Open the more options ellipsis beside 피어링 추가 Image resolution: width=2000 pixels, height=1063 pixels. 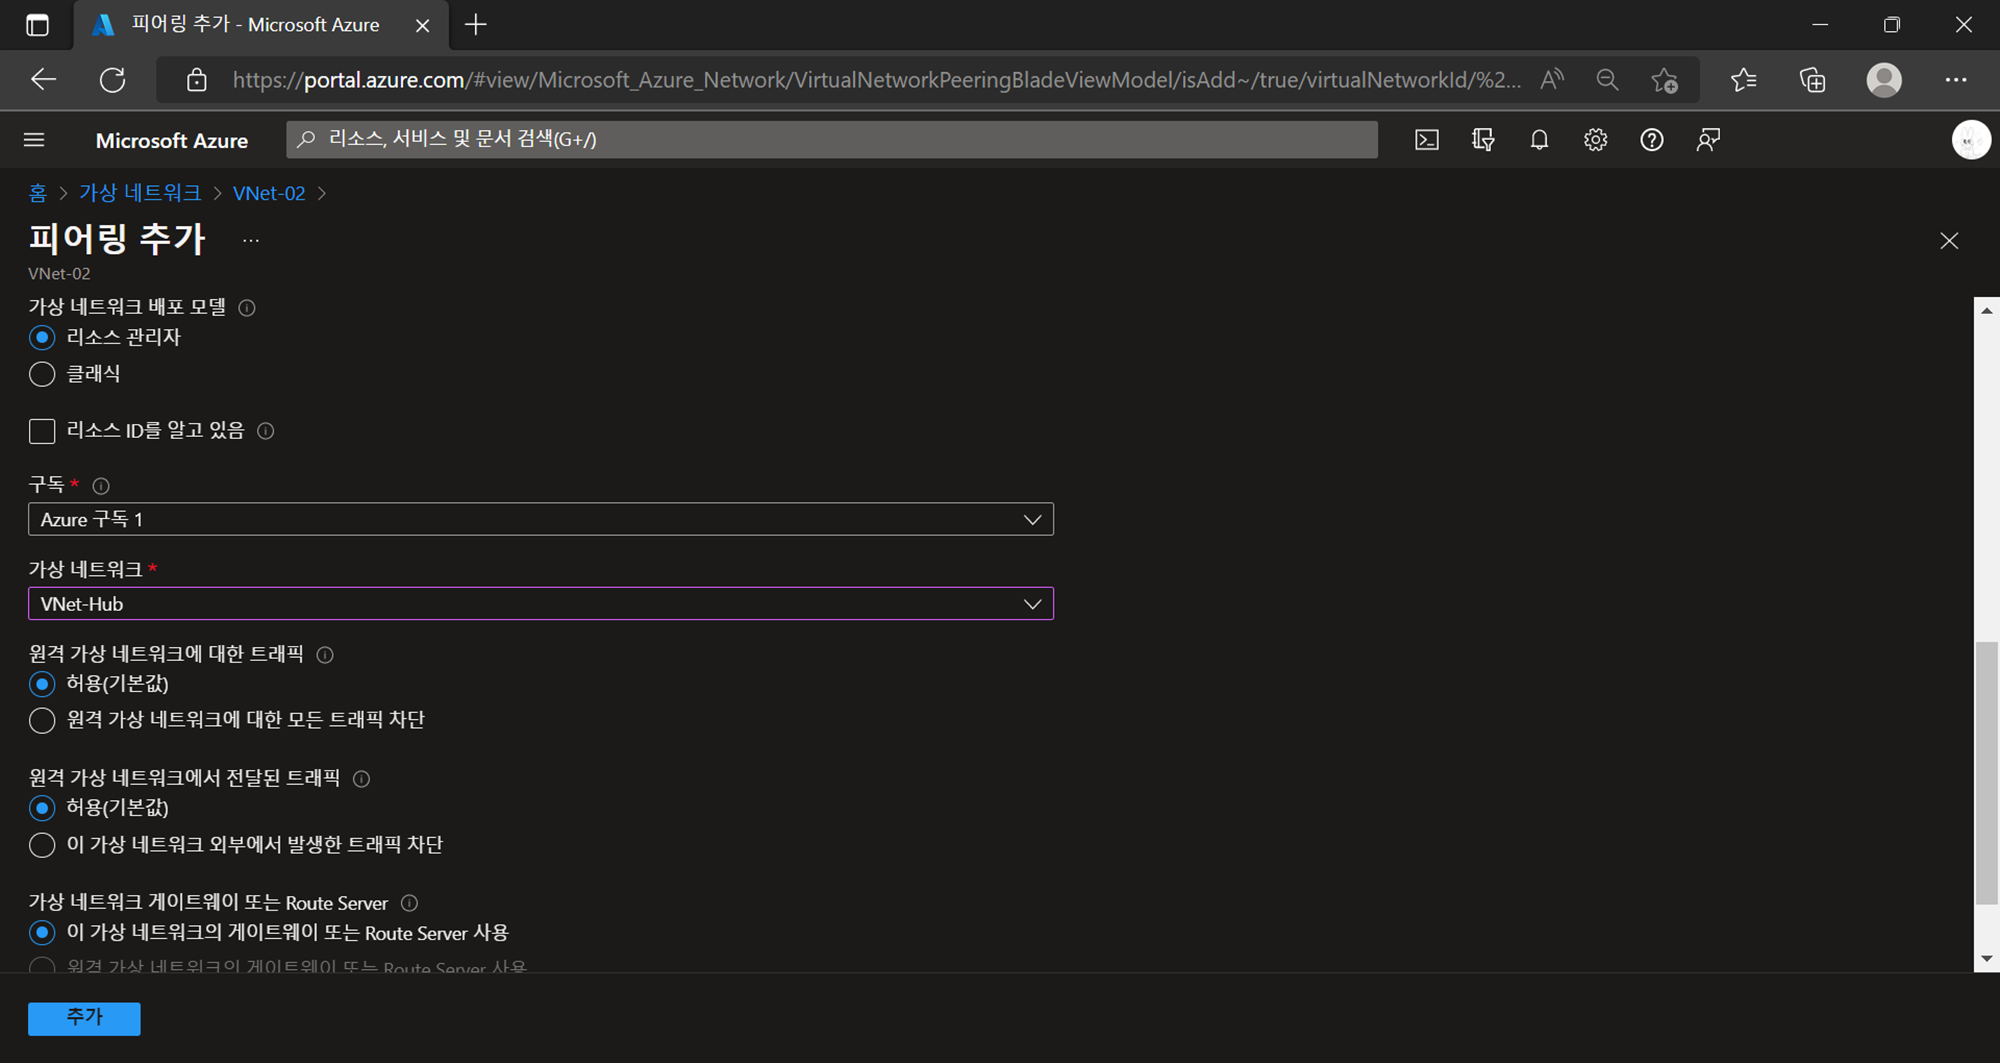pyautogui.click(x=251, y=240)
